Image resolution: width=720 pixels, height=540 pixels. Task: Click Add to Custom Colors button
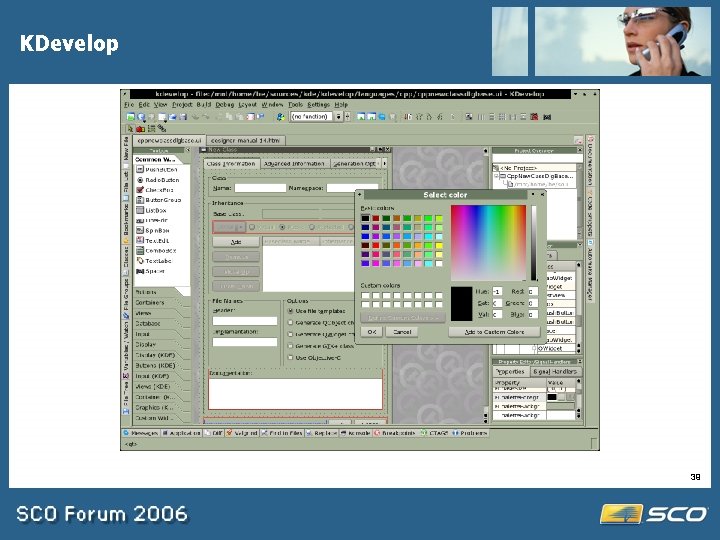pos(494,332)
